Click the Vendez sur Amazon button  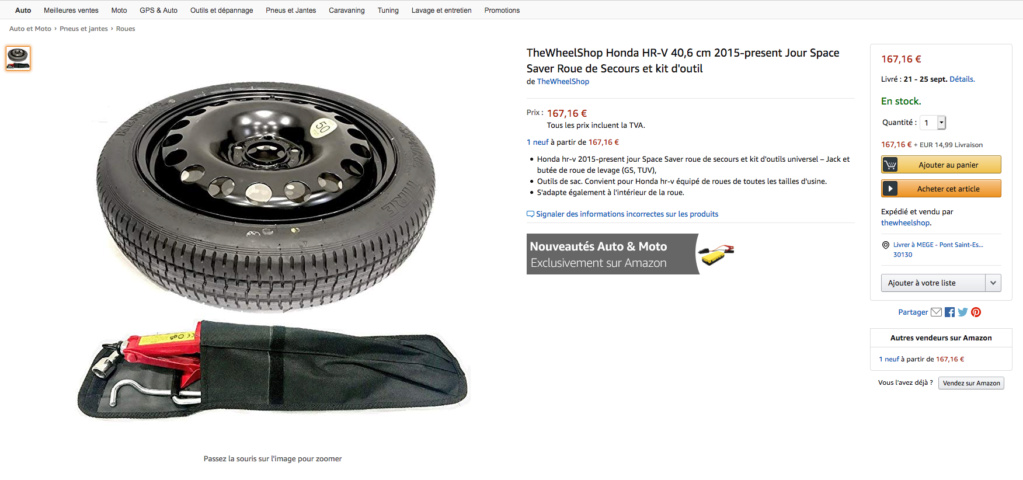(x=971, y=383)
